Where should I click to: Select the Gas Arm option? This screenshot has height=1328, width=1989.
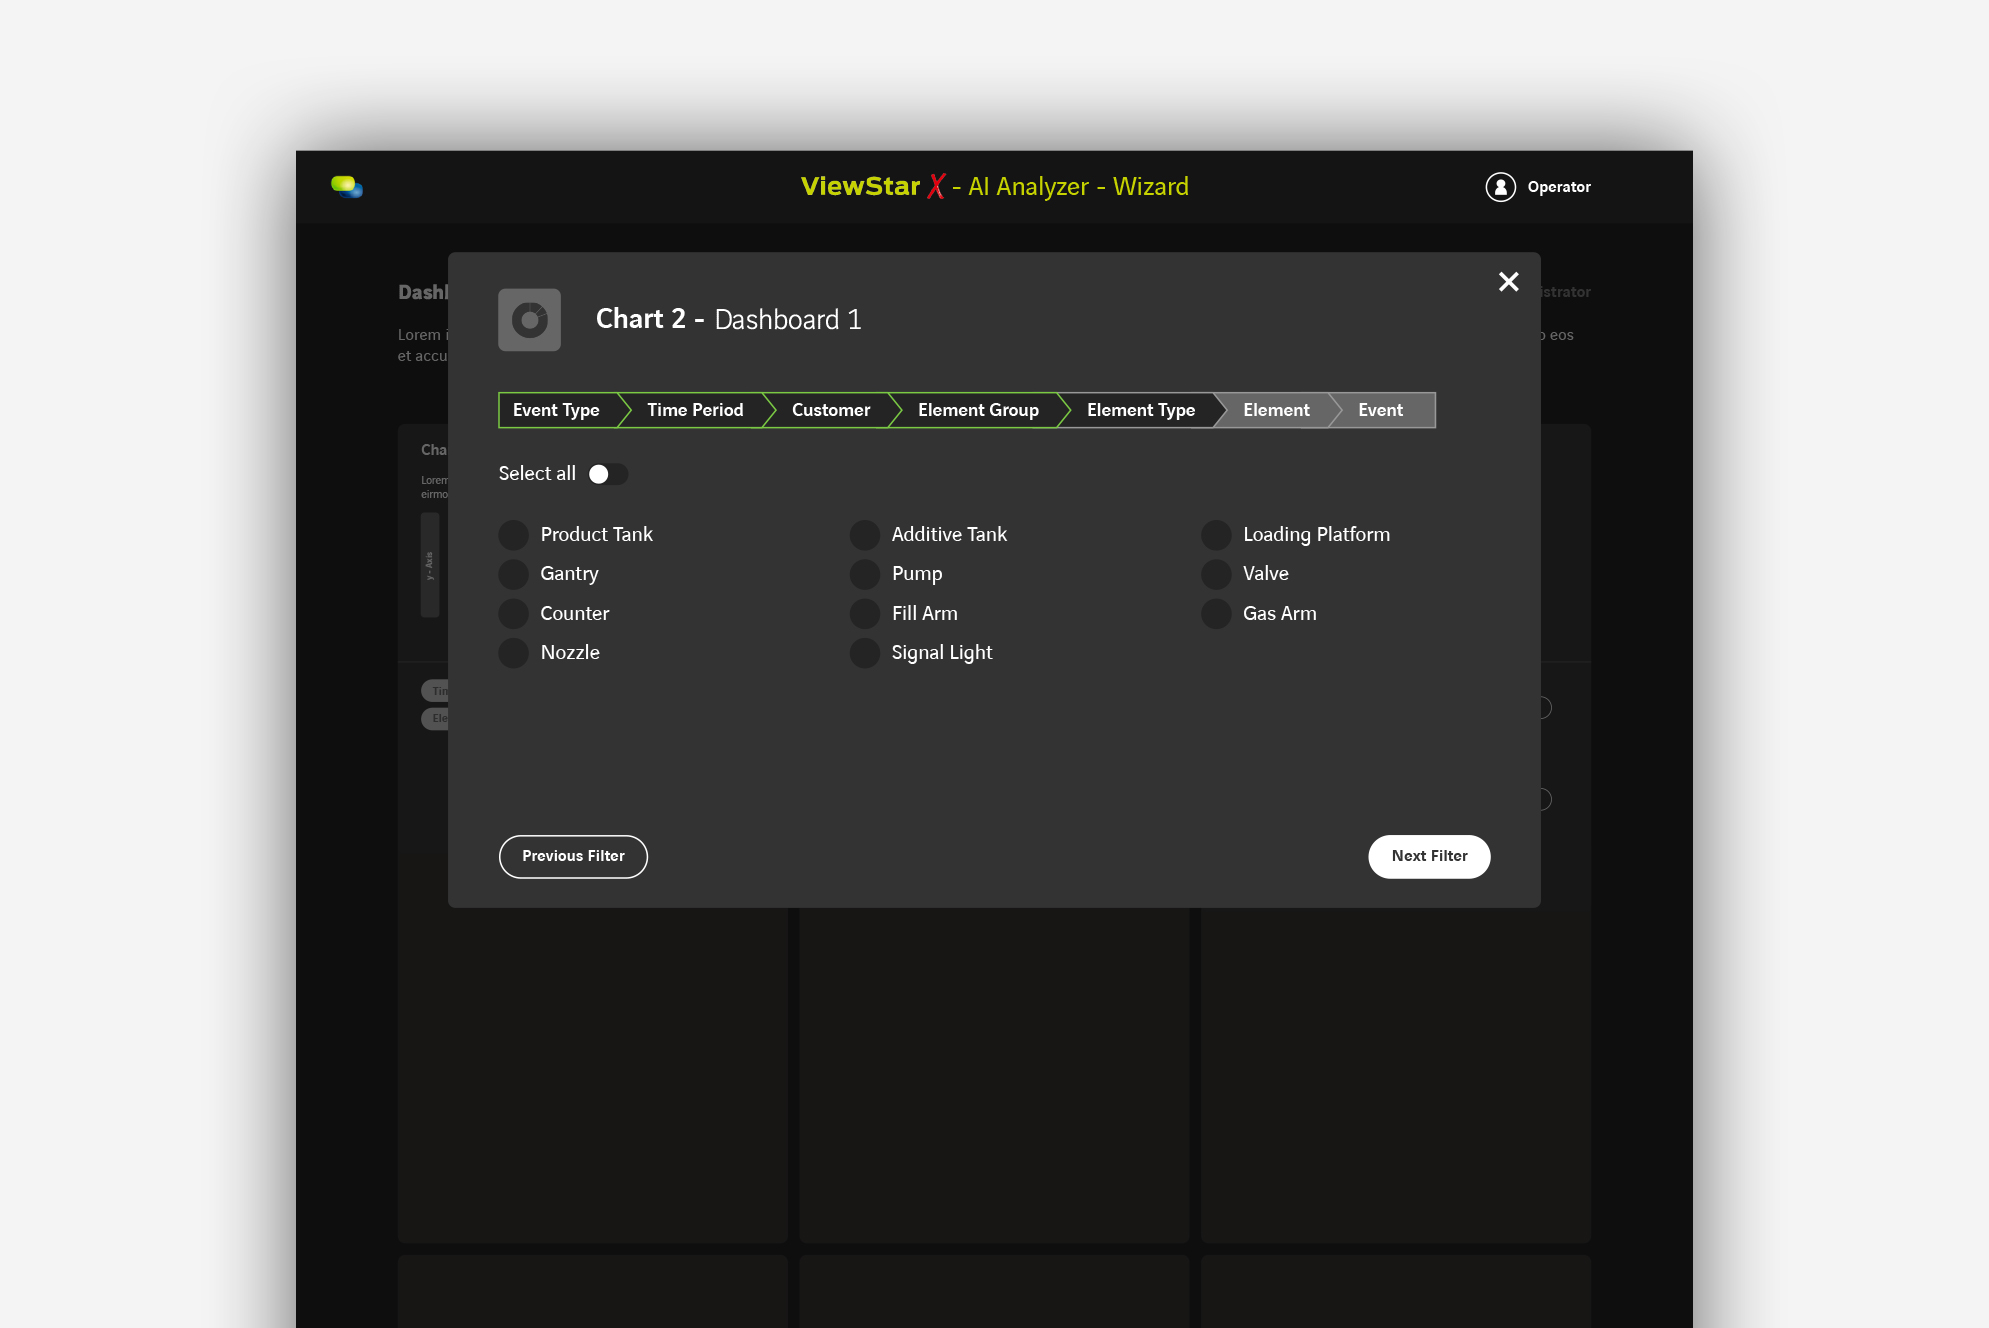(1216, 614)
